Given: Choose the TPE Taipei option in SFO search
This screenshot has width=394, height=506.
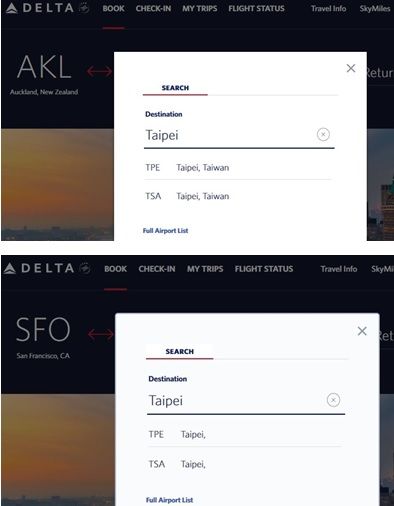Looking at the screenshot, I should pyautogui.click(x=245, y=434).
